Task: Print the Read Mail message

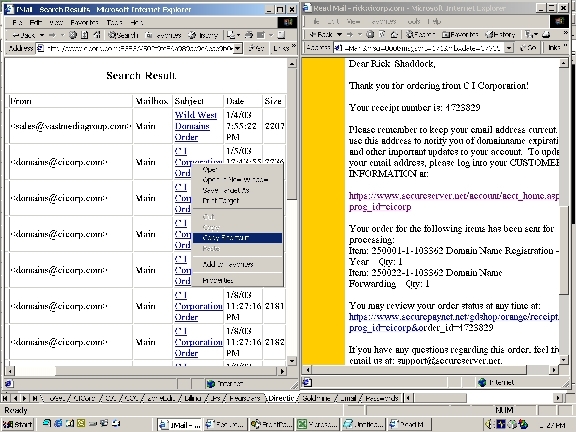Action: tap(546, 35)
